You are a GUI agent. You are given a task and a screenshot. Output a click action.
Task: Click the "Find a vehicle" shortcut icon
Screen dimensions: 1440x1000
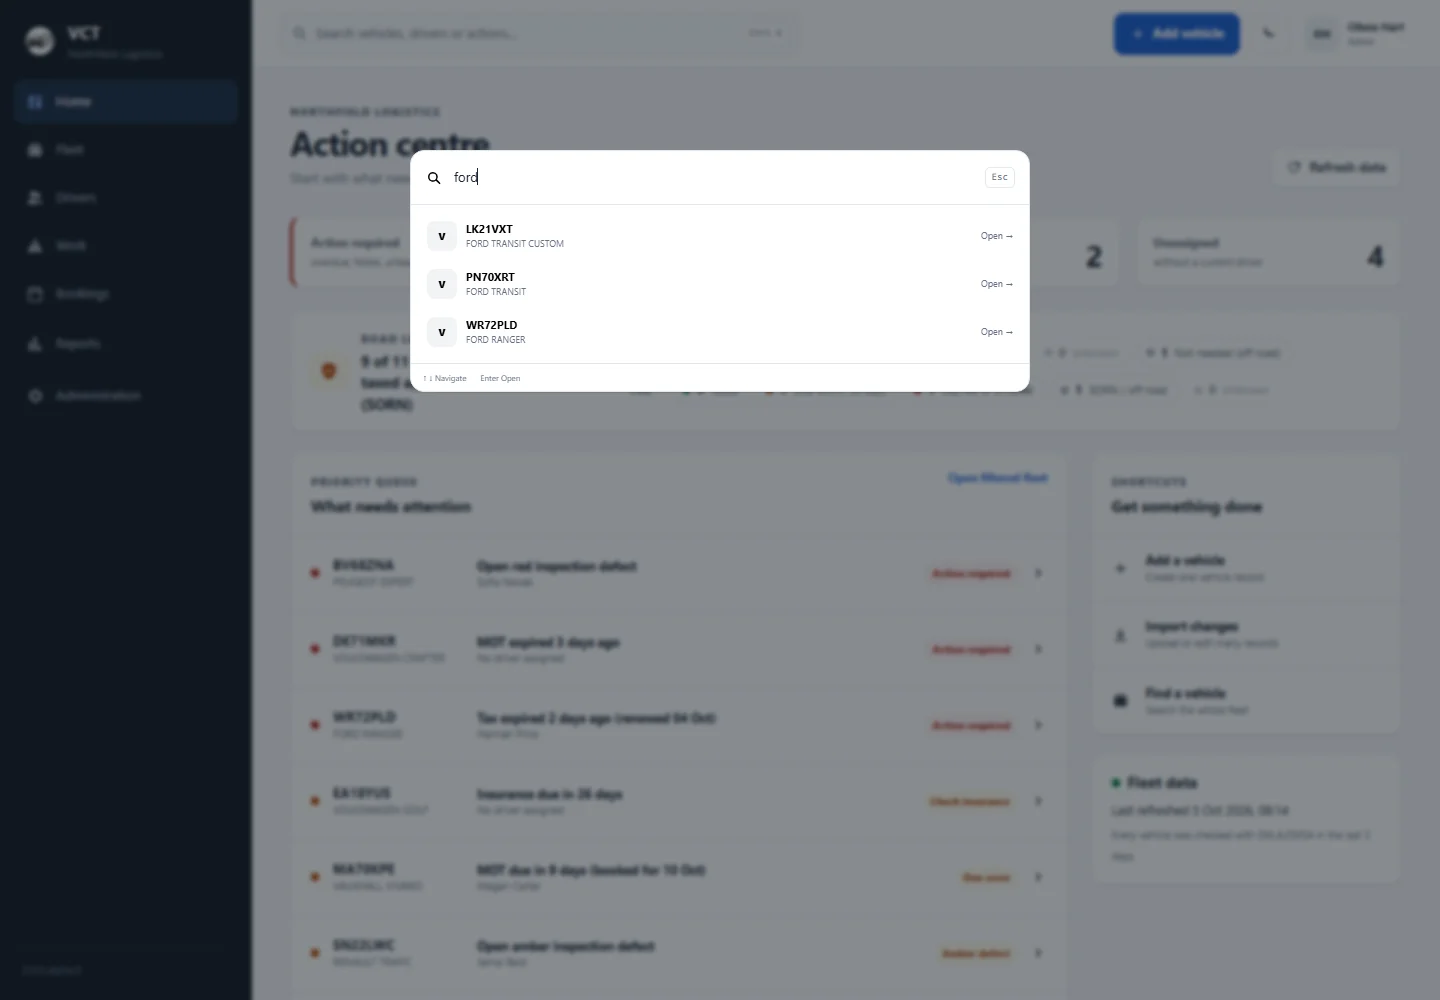pos(1120,701)
